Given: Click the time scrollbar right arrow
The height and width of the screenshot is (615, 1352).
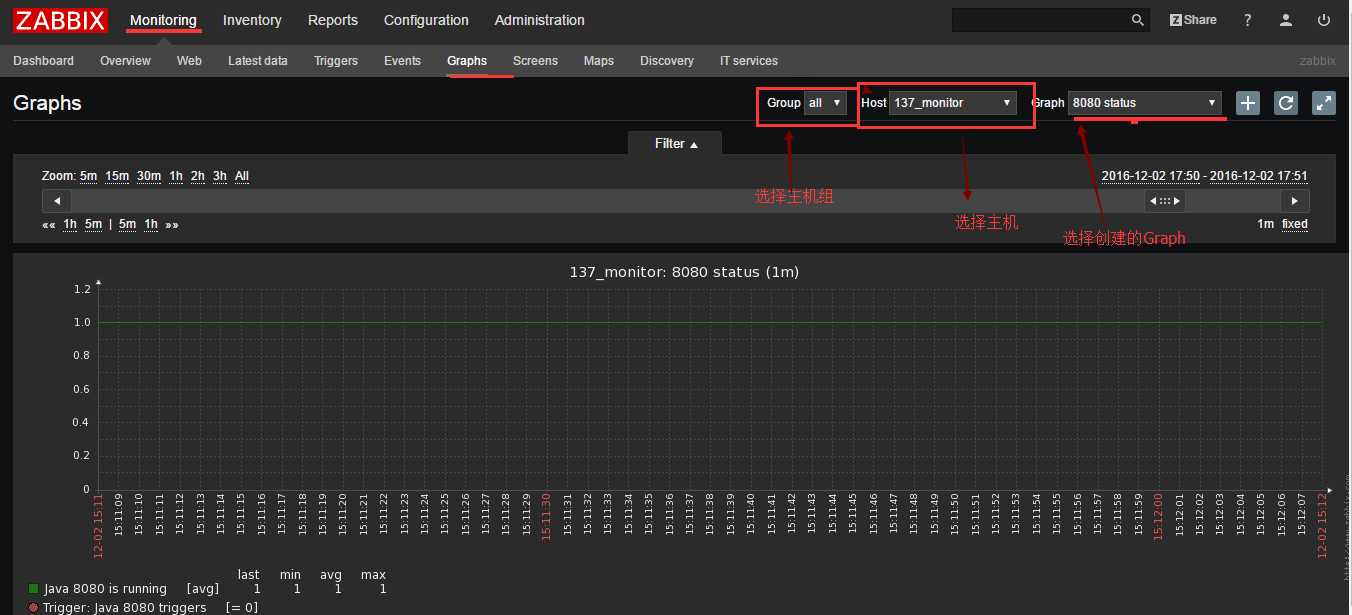Looking at the screenshot, I should [x=1295, y=201].
